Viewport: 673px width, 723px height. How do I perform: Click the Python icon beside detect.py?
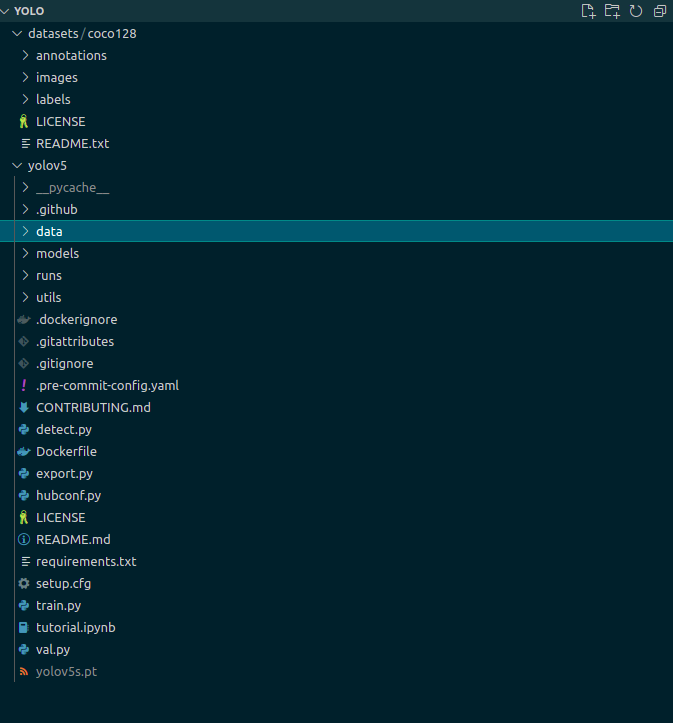click(x=24, y=429)
